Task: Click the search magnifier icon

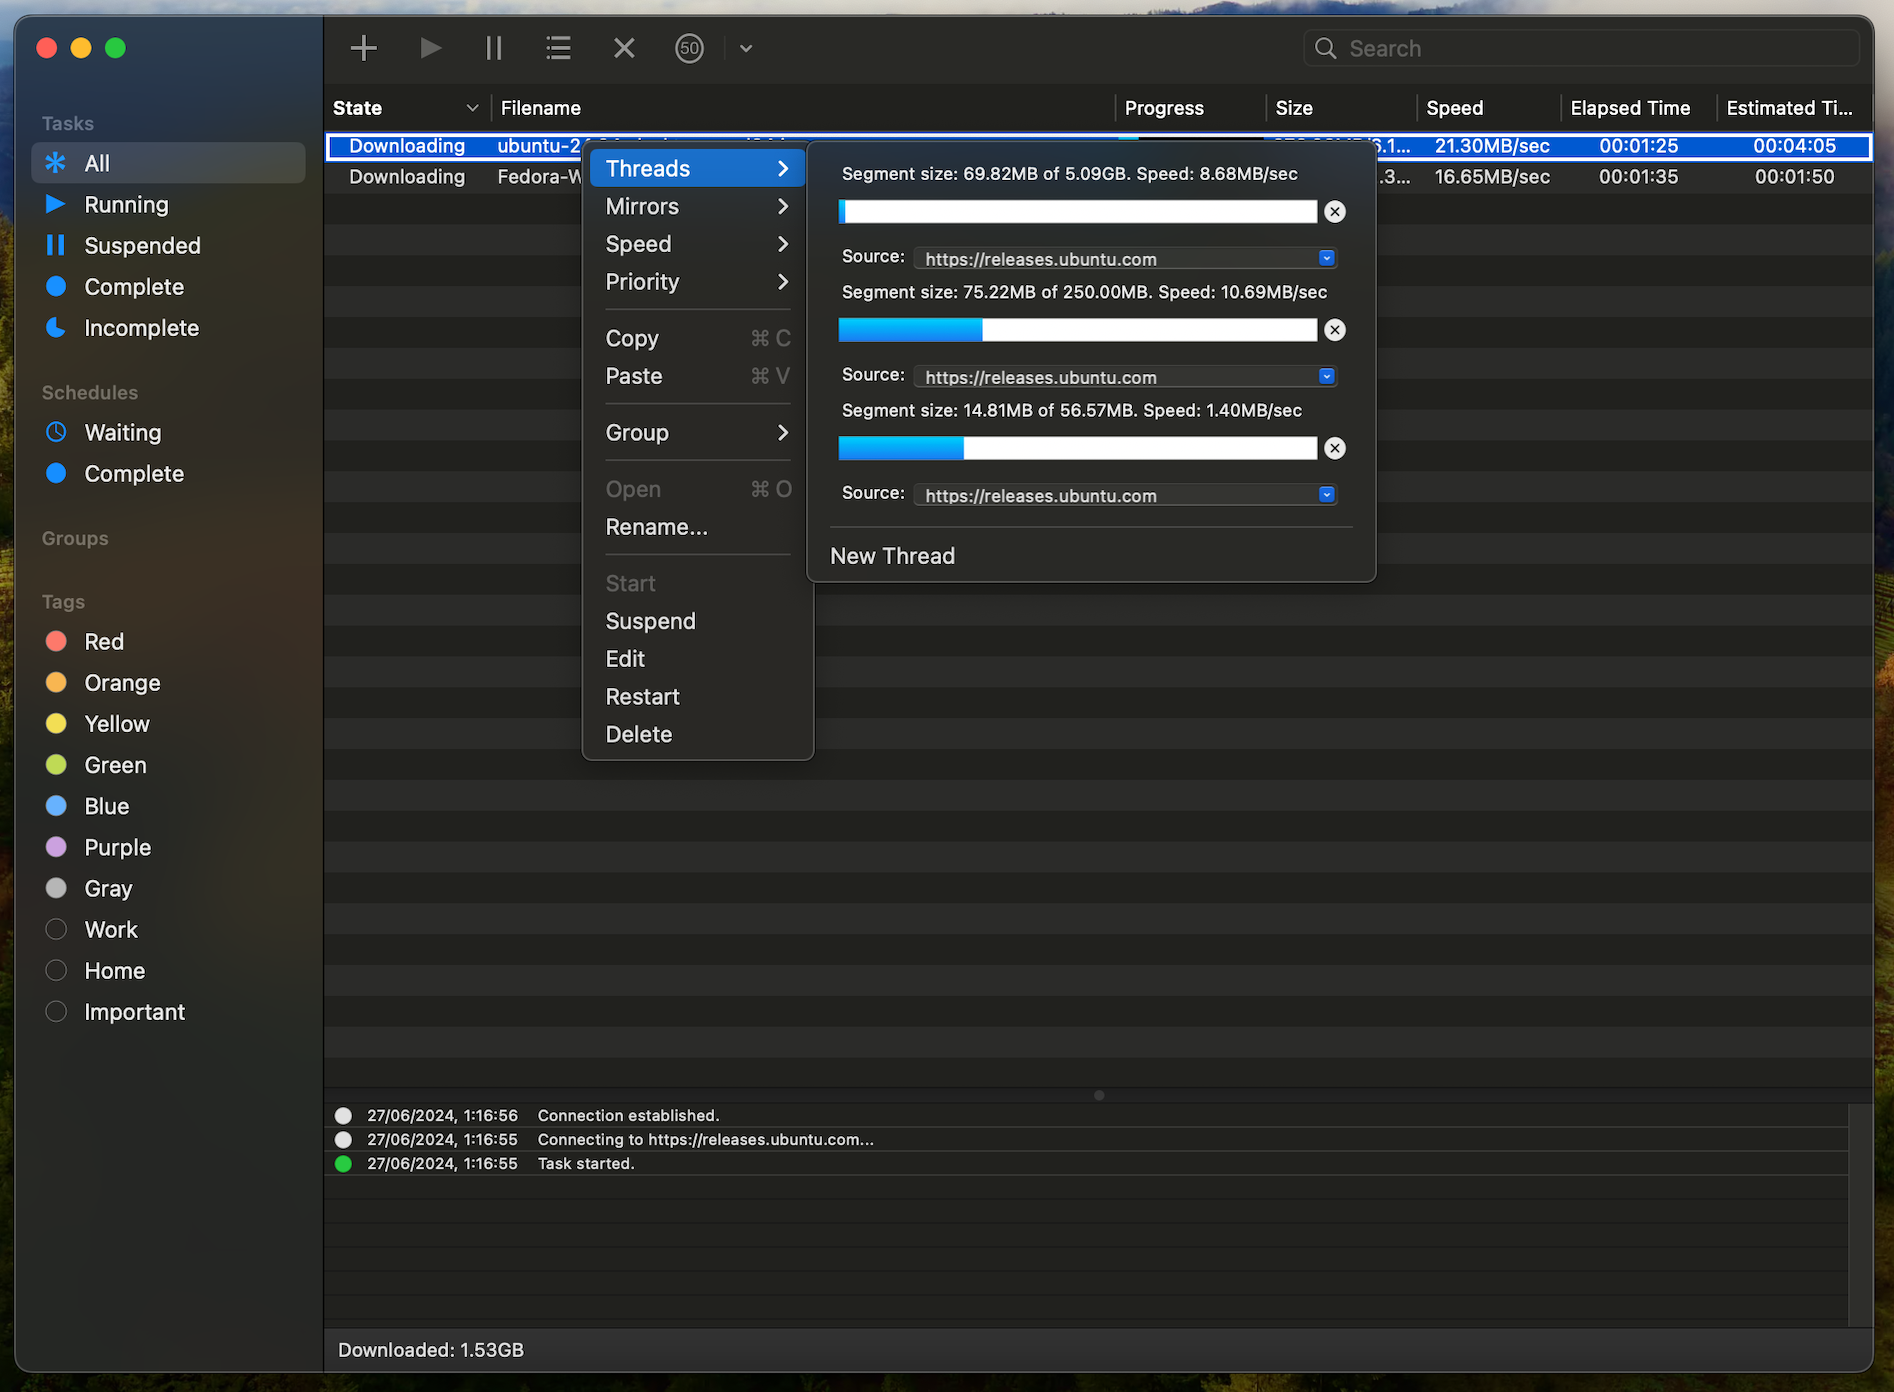Action: click(1326, 48)
